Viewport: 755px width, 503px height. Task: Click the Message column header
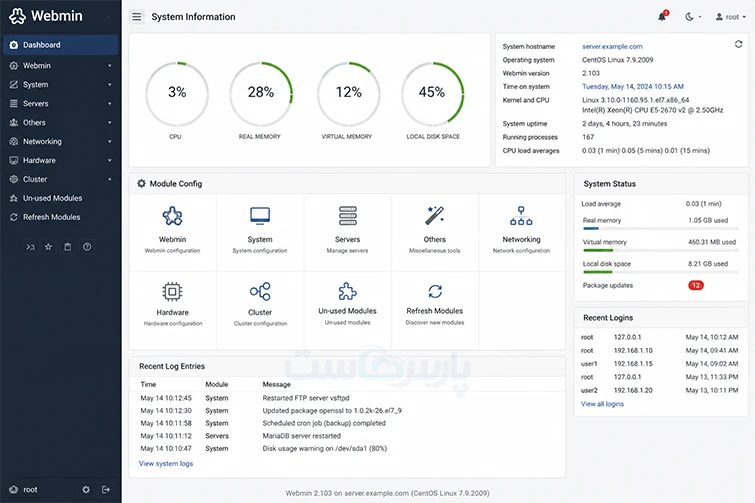coord(276,384)
